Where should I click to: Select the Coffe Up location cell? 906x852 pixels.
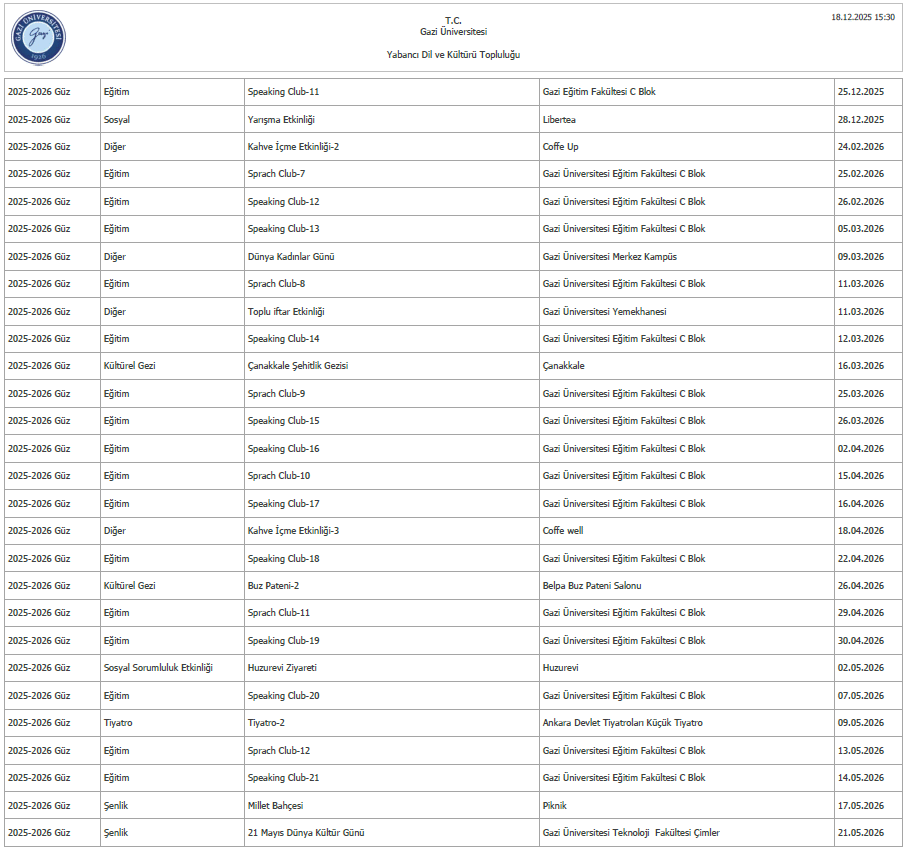560,147
